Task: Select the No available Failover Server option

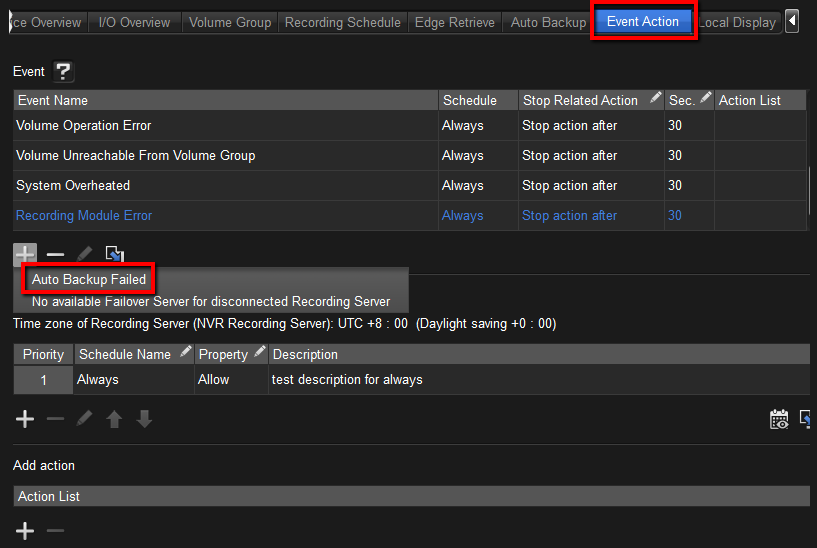Action: point(211,301)
